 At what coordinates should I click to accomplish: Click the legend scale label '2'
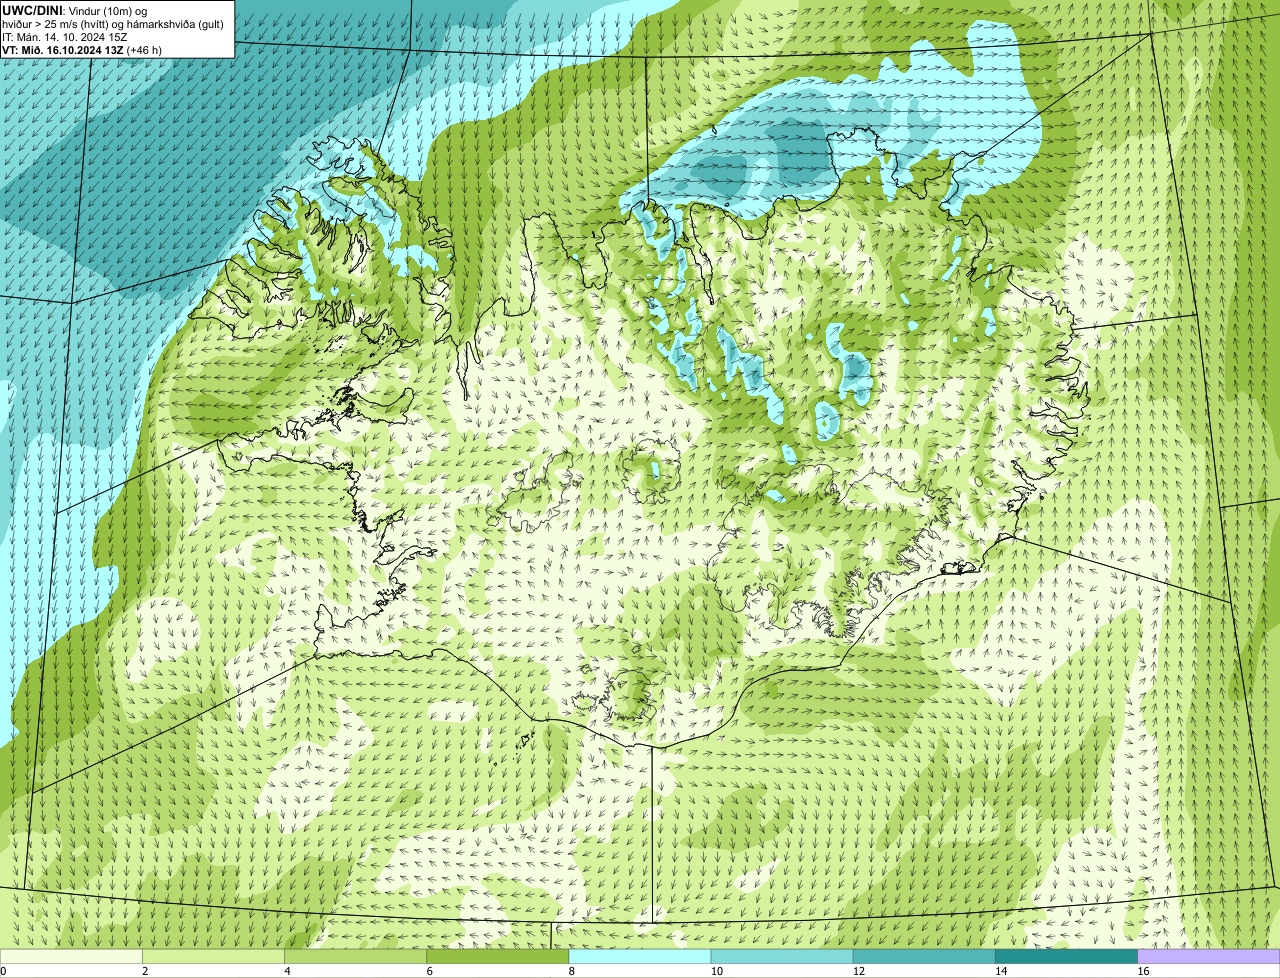[145, 971]
